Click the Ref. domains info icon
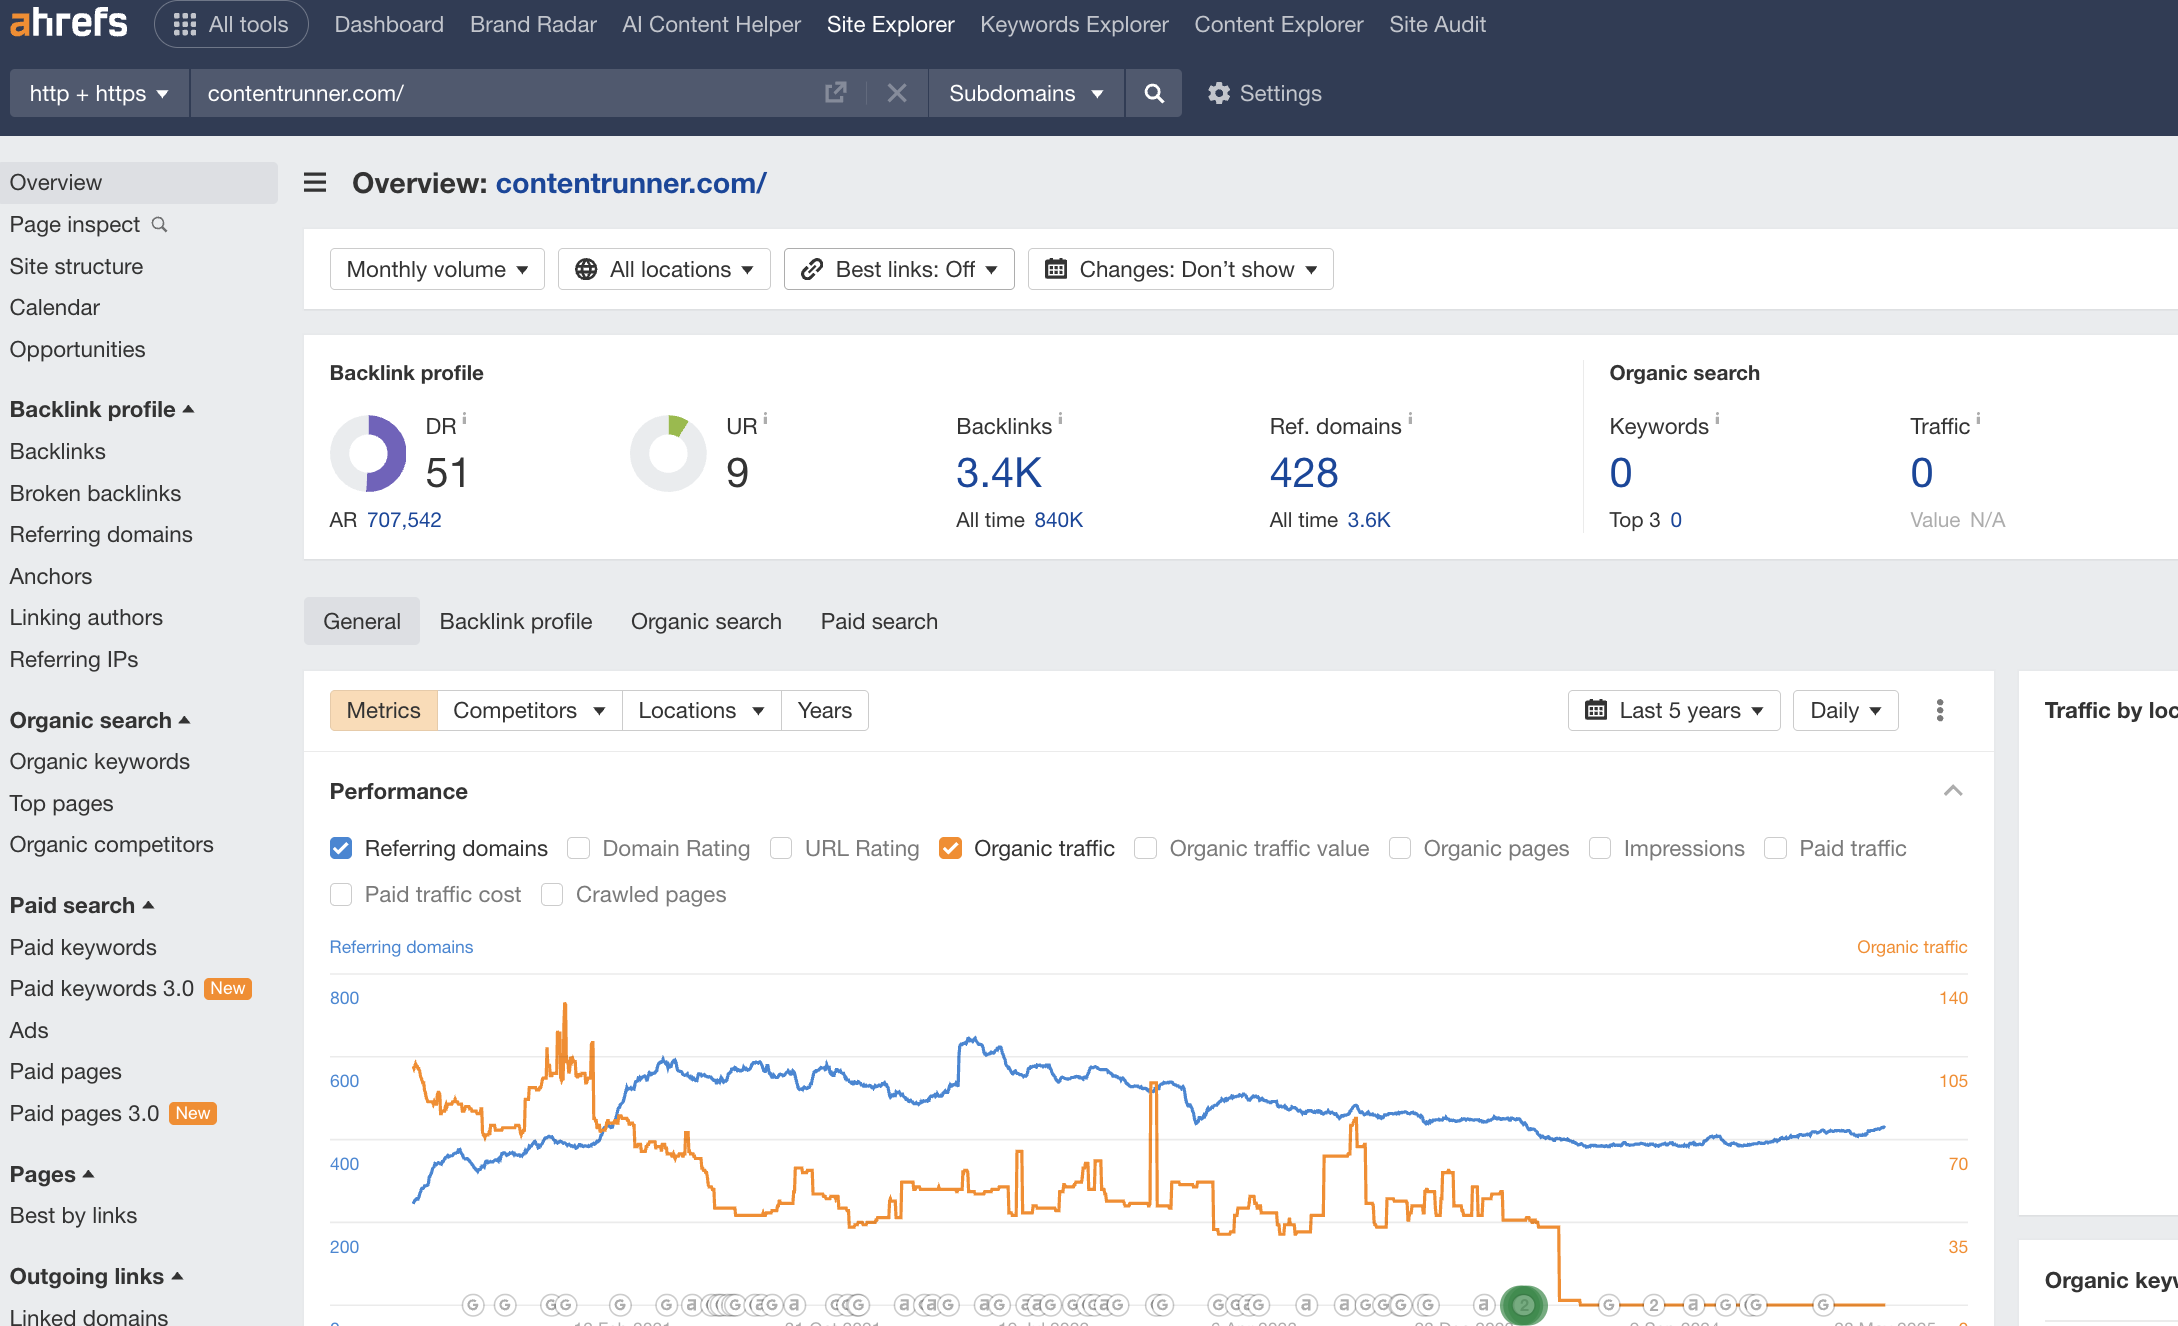This screenshot has width=2178, height=1326. [1410, 419]
